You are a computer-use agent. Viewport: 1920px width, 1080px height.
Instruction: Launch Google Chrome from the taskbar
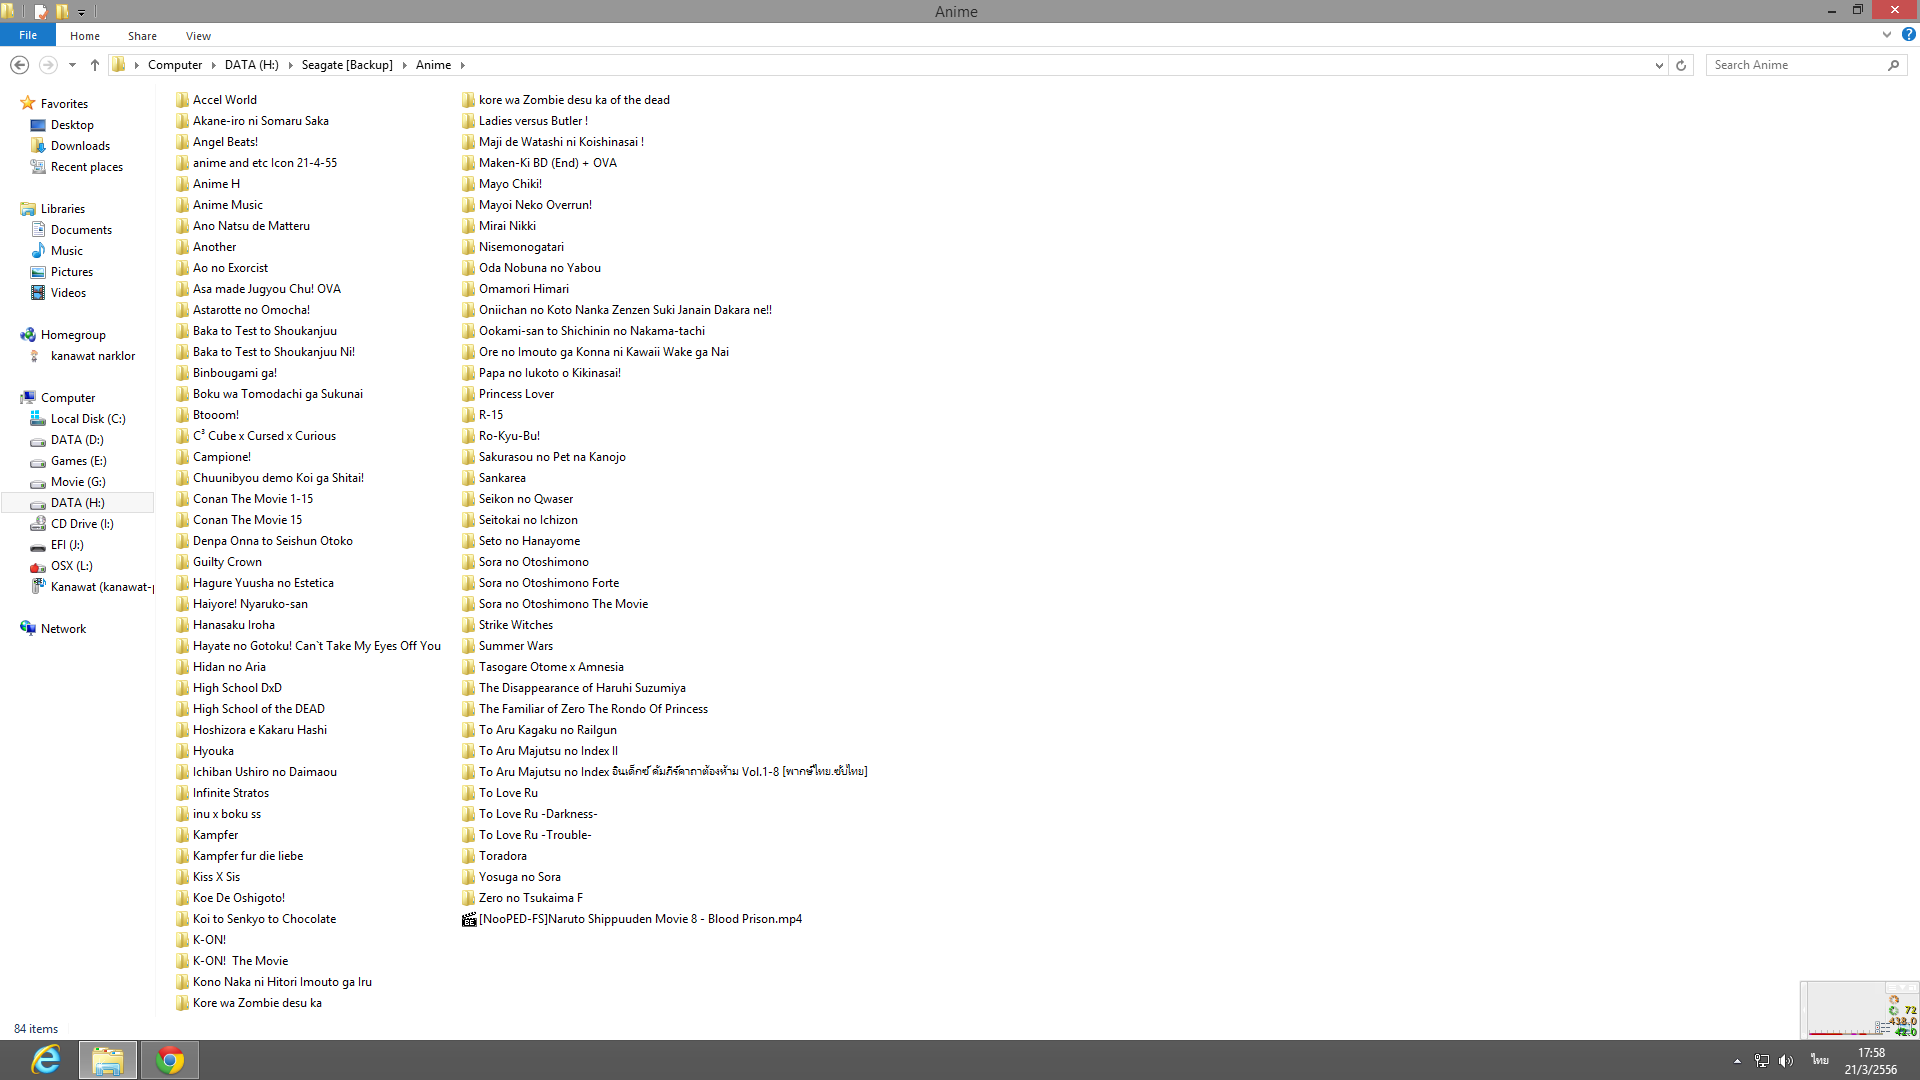click(170, 1060)
